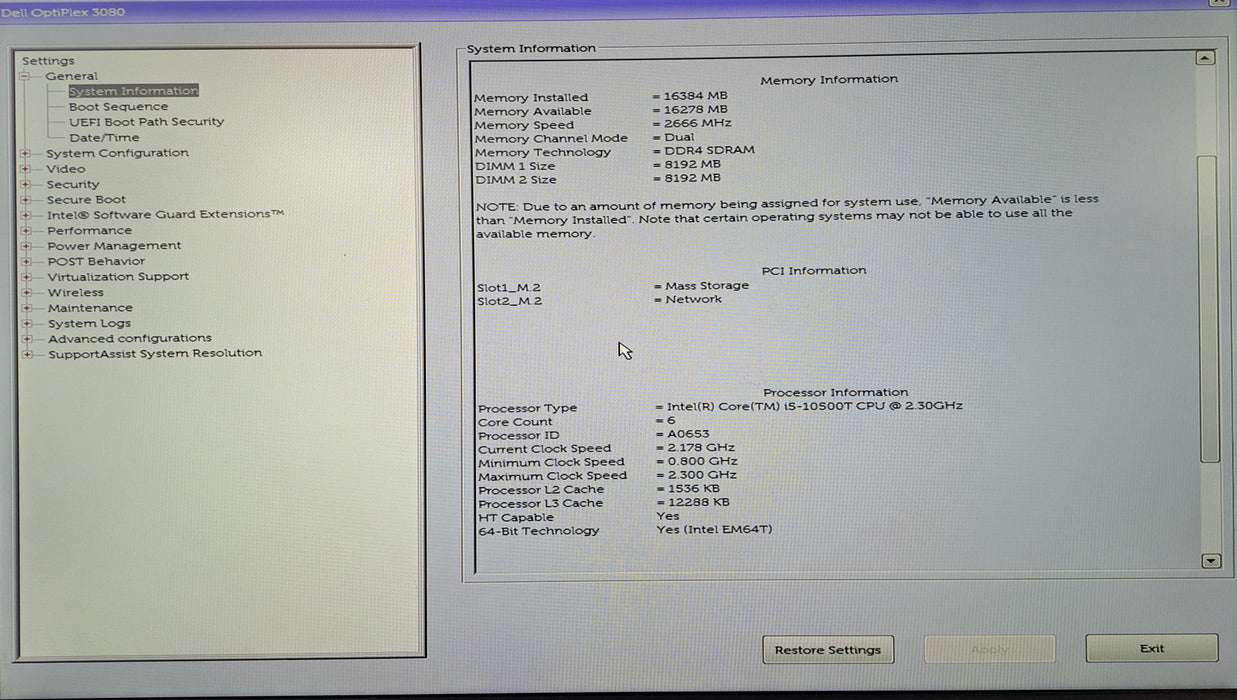Select Intel Software Guard Extensions label
Viewport: 1237px width, 700px height.
[166, 215]
